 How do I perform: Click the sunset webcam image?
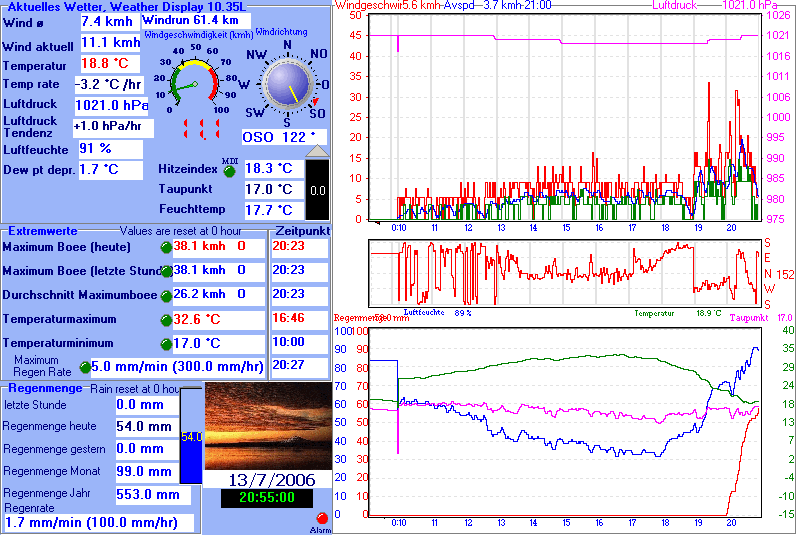tap(267, 425)
